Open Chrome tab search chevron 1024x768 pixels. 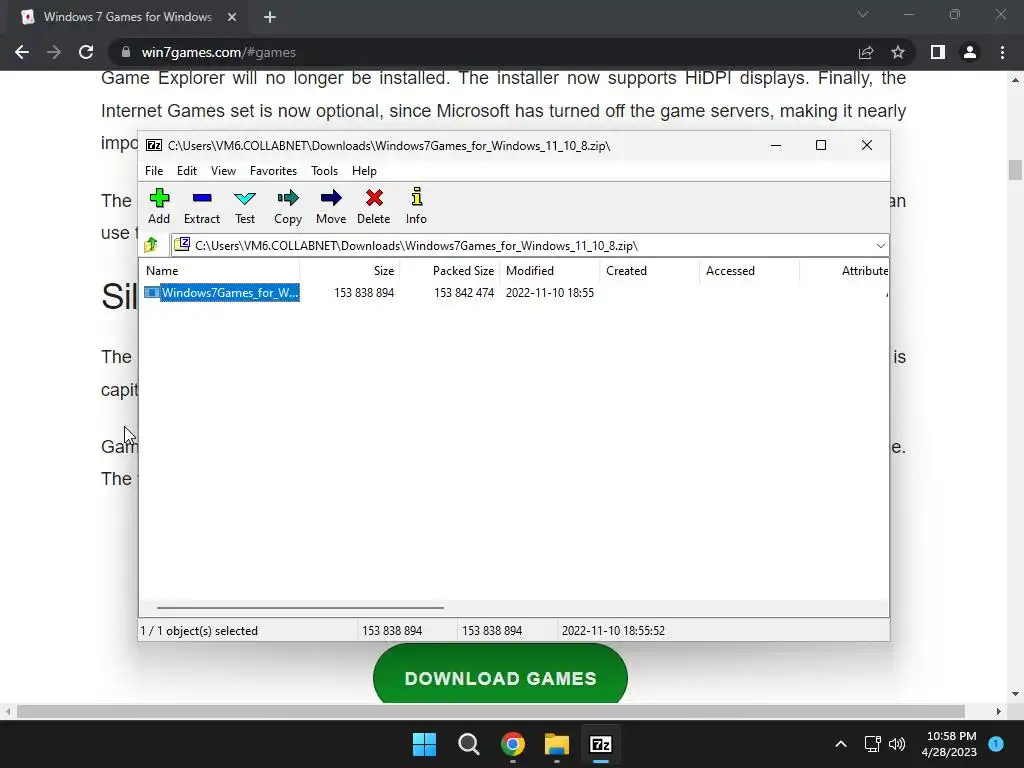(863, 14)
